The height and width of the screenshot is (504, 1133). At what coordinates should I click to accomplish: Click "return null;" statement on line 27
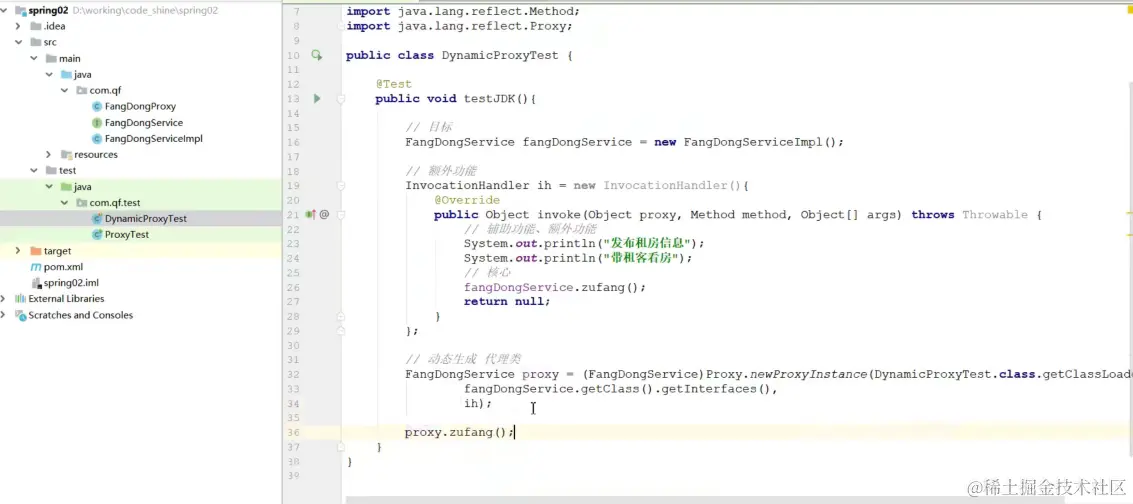pos(507,302)
